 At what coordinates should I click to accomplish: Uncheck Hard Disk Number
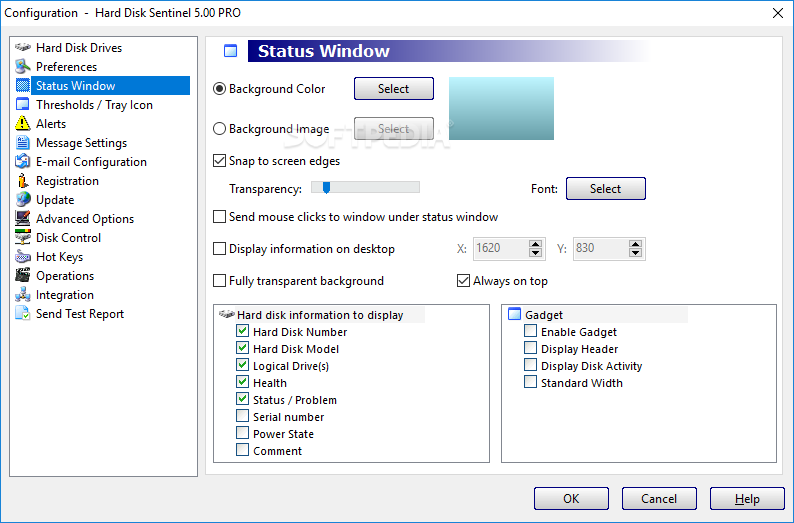click(243, 331)
